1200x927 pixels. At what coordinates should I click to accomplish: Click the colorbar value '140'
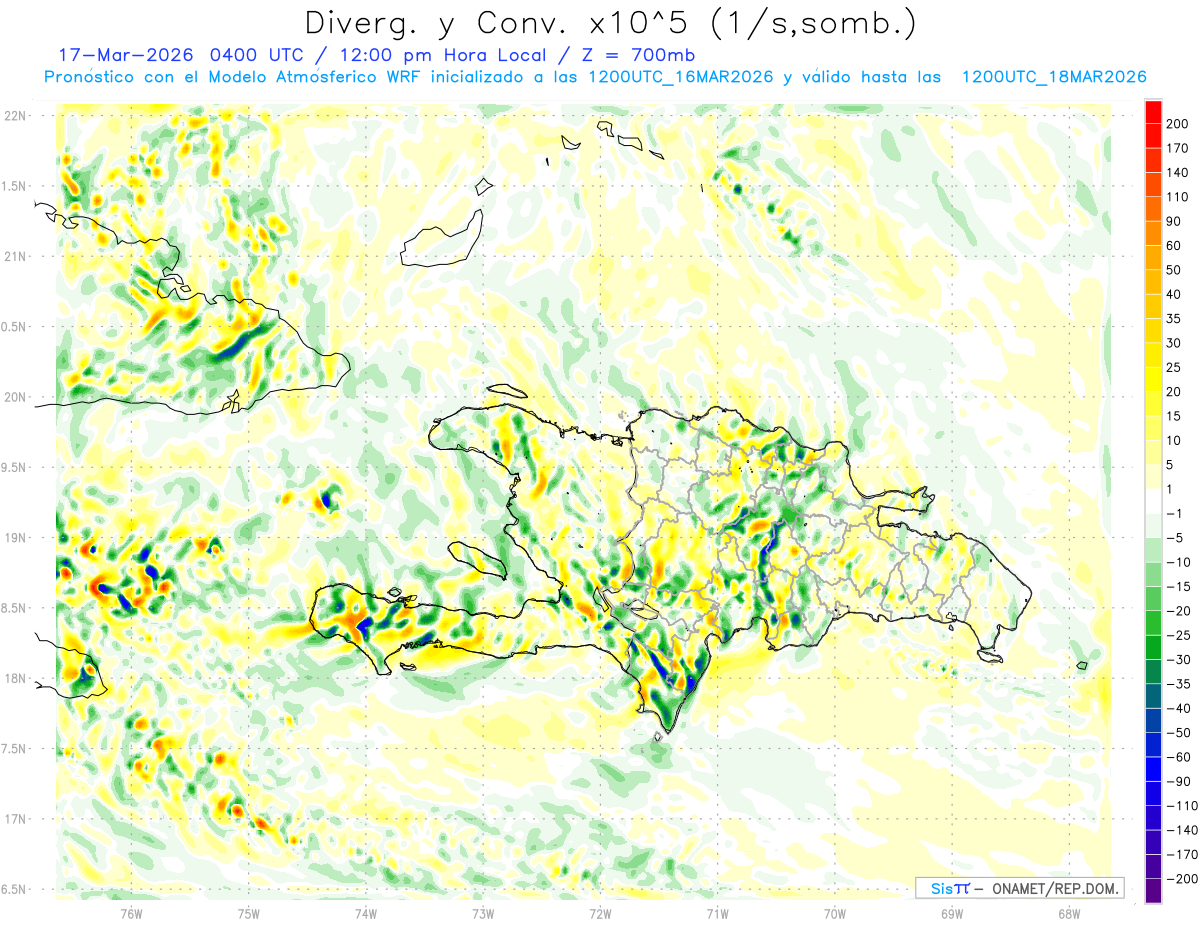click(1179, 172)
